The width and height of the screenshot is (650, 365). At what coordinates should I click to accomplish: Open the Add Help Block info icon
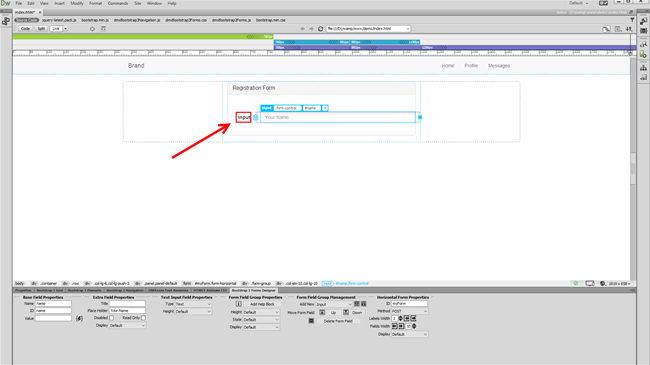click(238, 304)
